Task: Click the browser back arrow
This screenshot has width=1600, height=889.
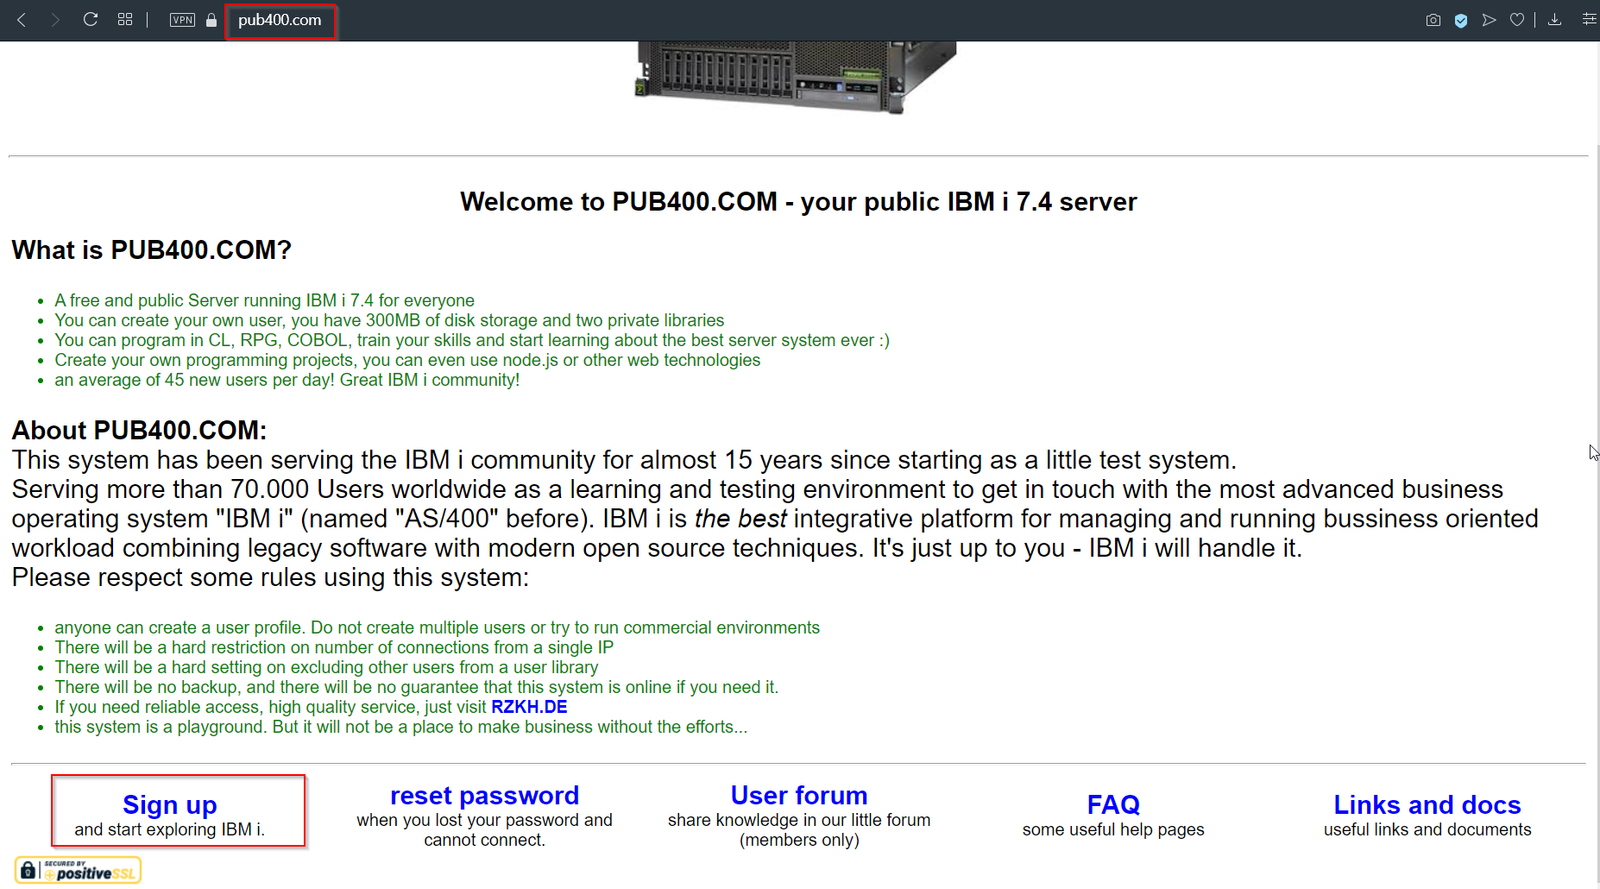Action: click(21, 20)
